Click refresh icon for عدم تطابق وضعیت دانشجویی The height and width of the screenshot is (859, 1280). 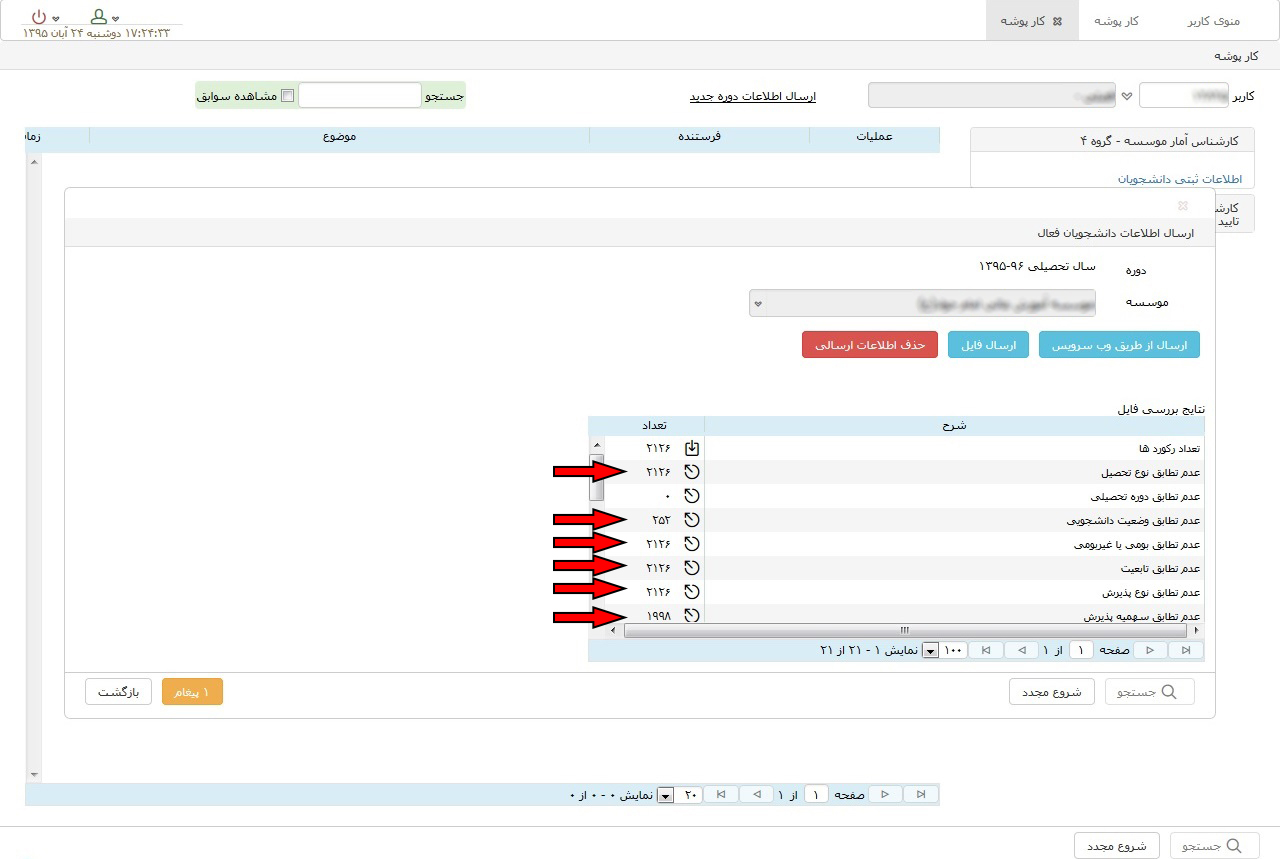pos(691,520)
